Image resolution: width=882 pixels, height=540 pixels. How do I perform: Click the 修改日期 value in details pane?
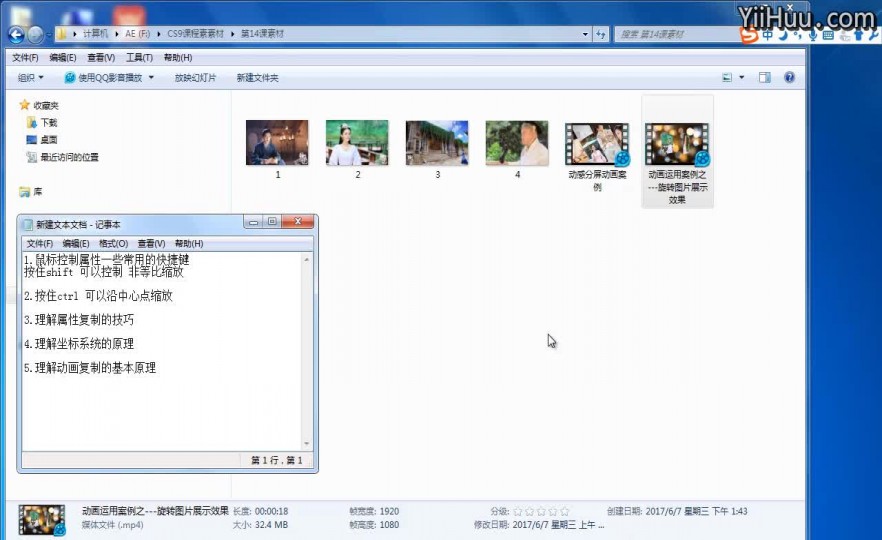click(x=558, y=525)
